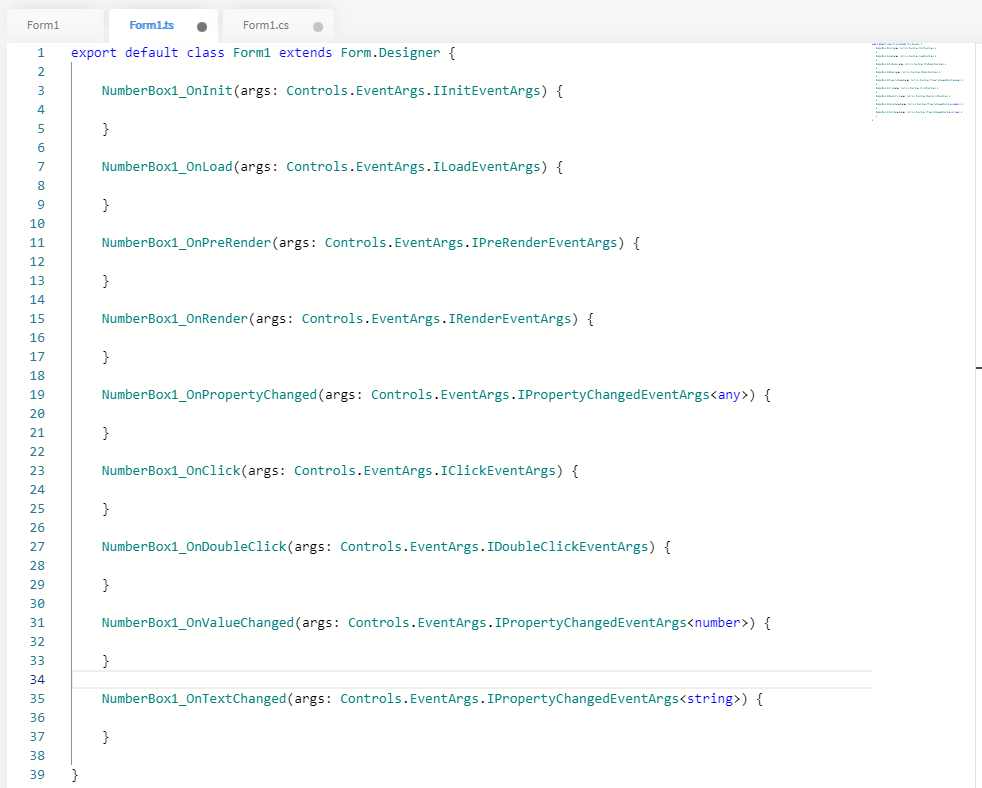982x788 pixels.
Task: Select the Form1.ts tab
Action: tap(151, 25)
